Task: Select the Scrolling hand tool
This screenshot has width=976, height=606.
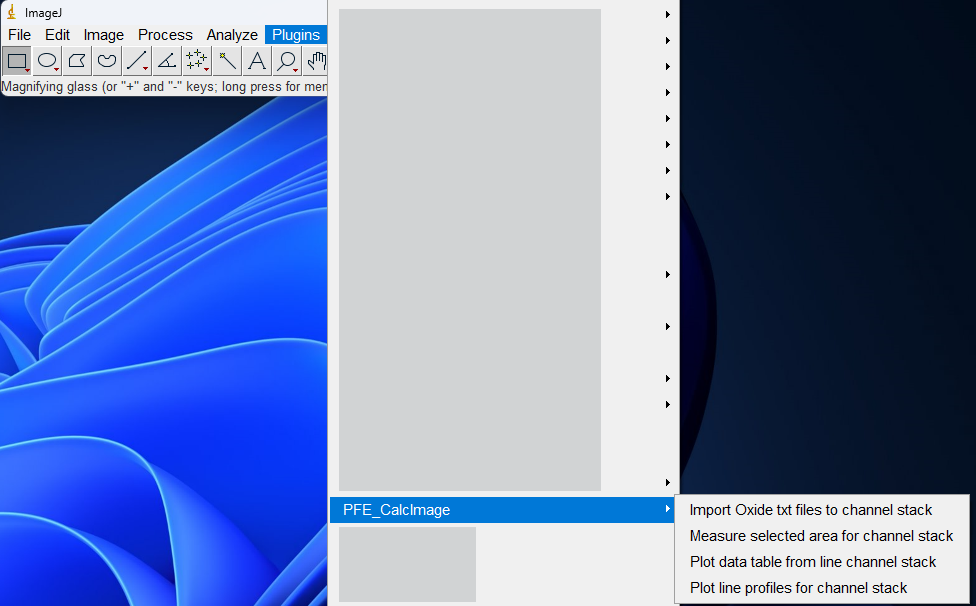Action: (316, 61)
